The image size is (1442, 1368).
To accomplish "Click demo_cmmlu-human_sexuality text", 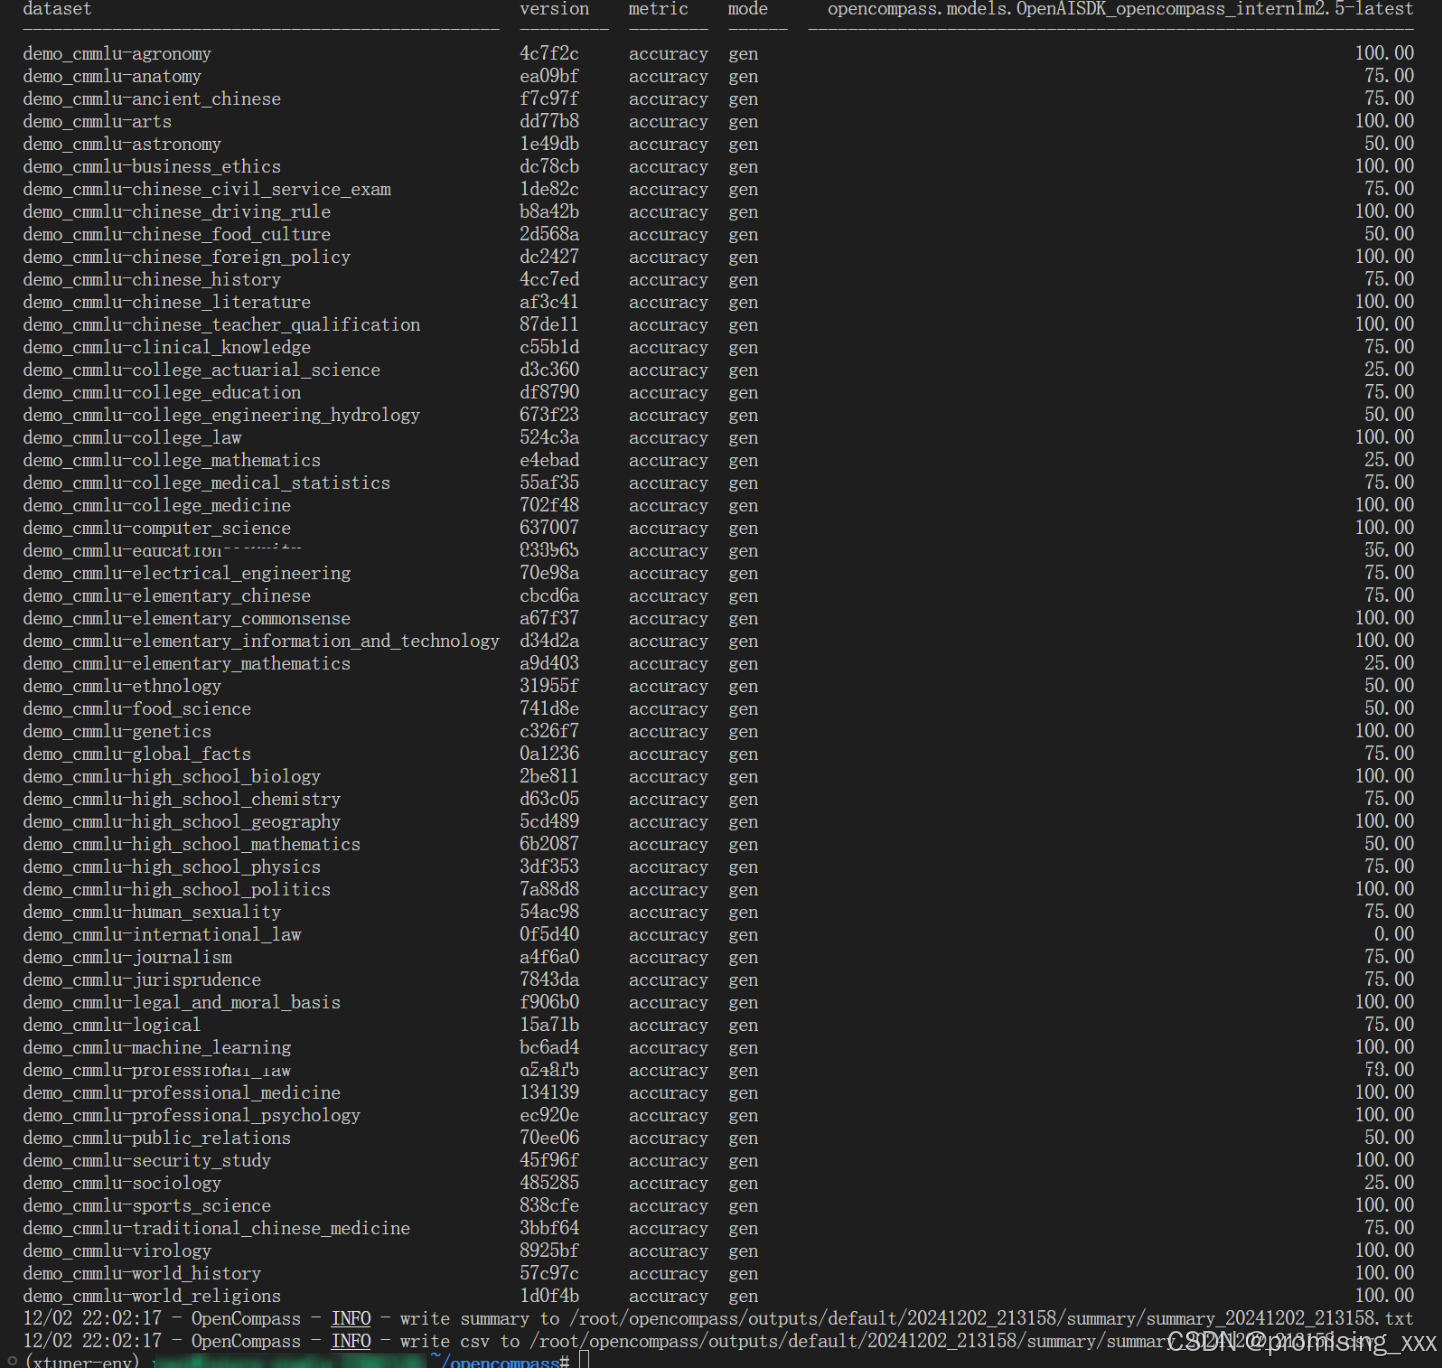I will [152, 912].
